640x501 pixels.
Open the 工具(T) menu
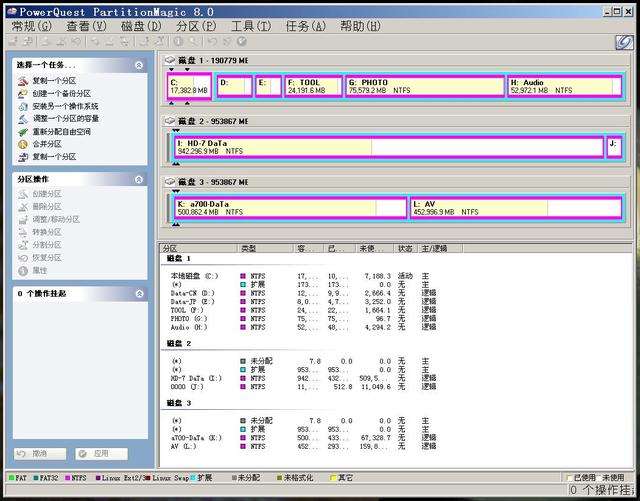tap(251, 26)
